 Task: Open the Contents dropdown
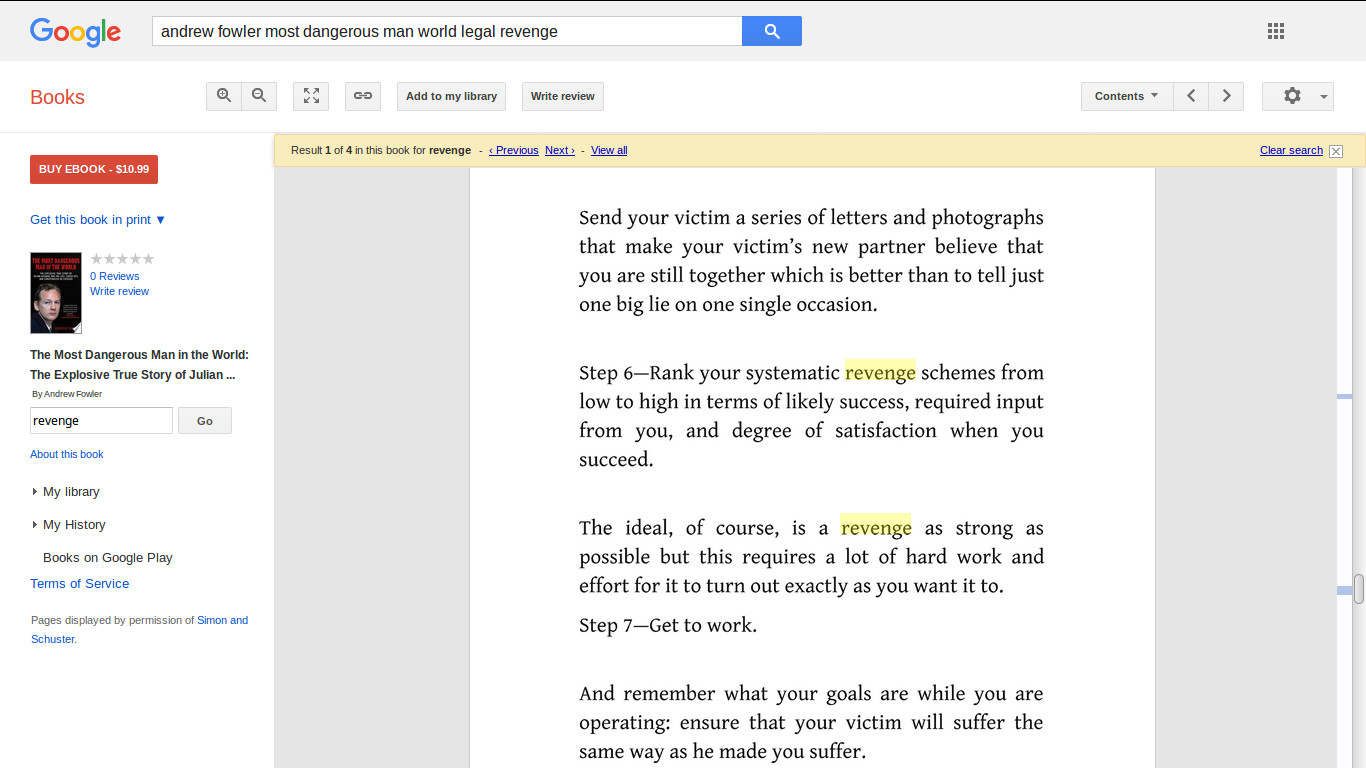coord(1127,96)
